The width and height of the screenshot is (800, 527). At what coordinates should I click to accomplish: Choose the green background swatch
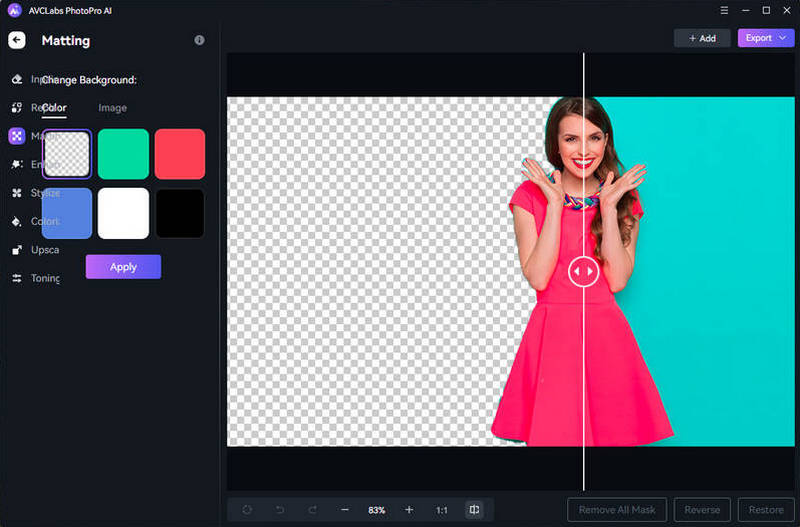click(123, 154)
